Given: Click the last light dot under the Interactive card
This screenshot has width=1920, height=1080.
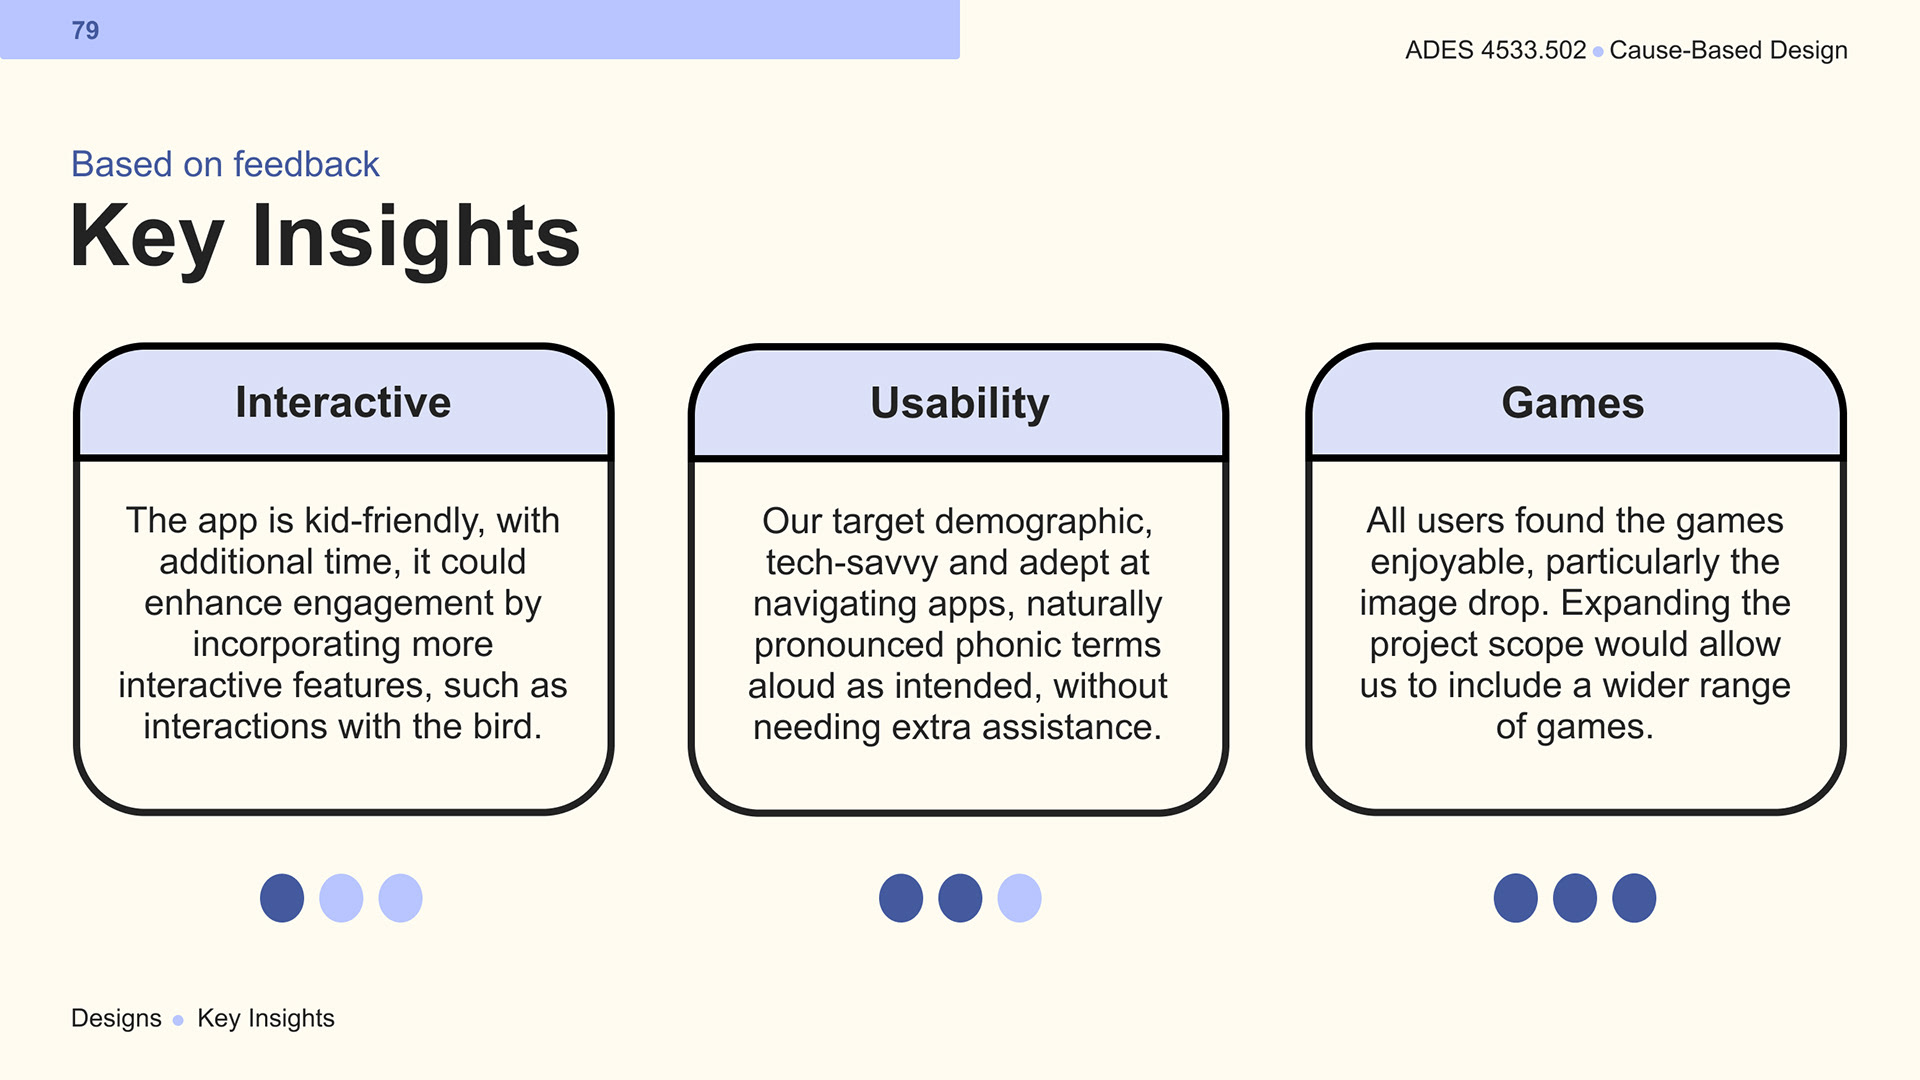Looking at the screenshot, I should [x=400, y=898].
